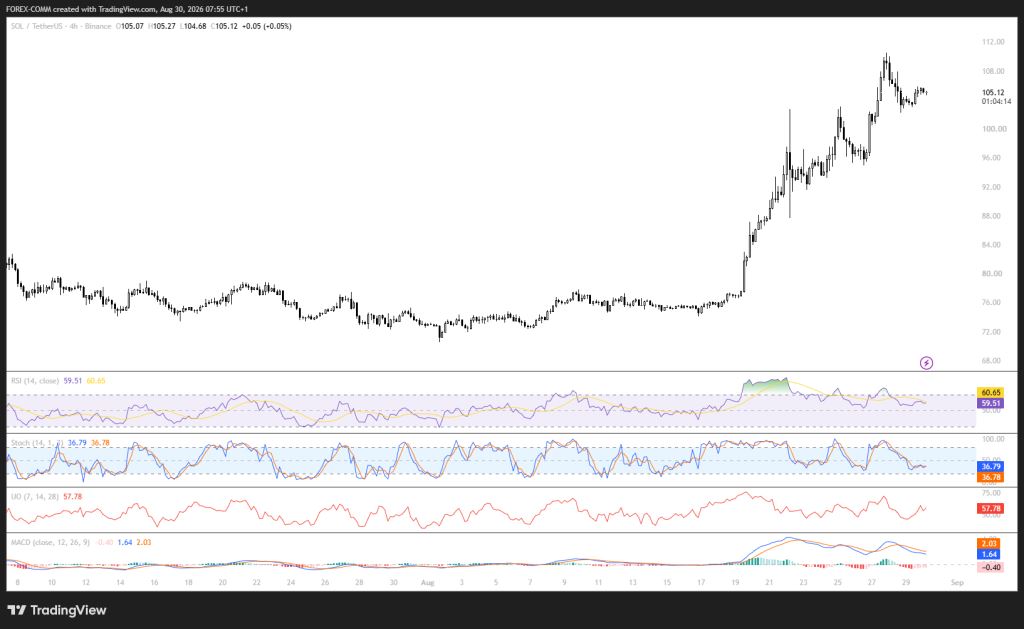1024x629 pixels.
Task: Click the purple RSI 59.51 value tag
Action: coord(990,404)
